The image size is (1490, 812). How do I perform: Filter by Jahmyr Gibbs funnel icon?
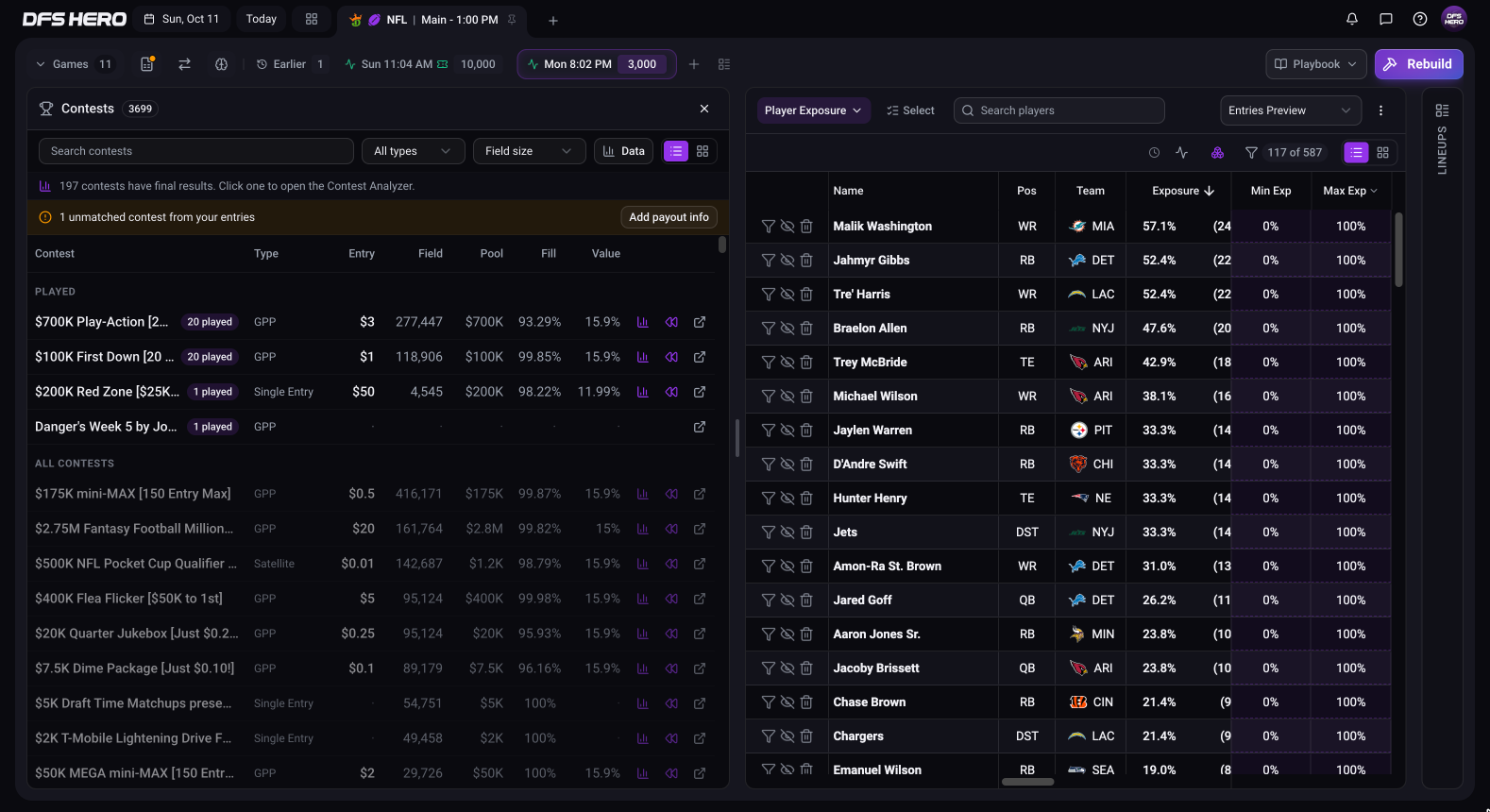coord(768,260)
